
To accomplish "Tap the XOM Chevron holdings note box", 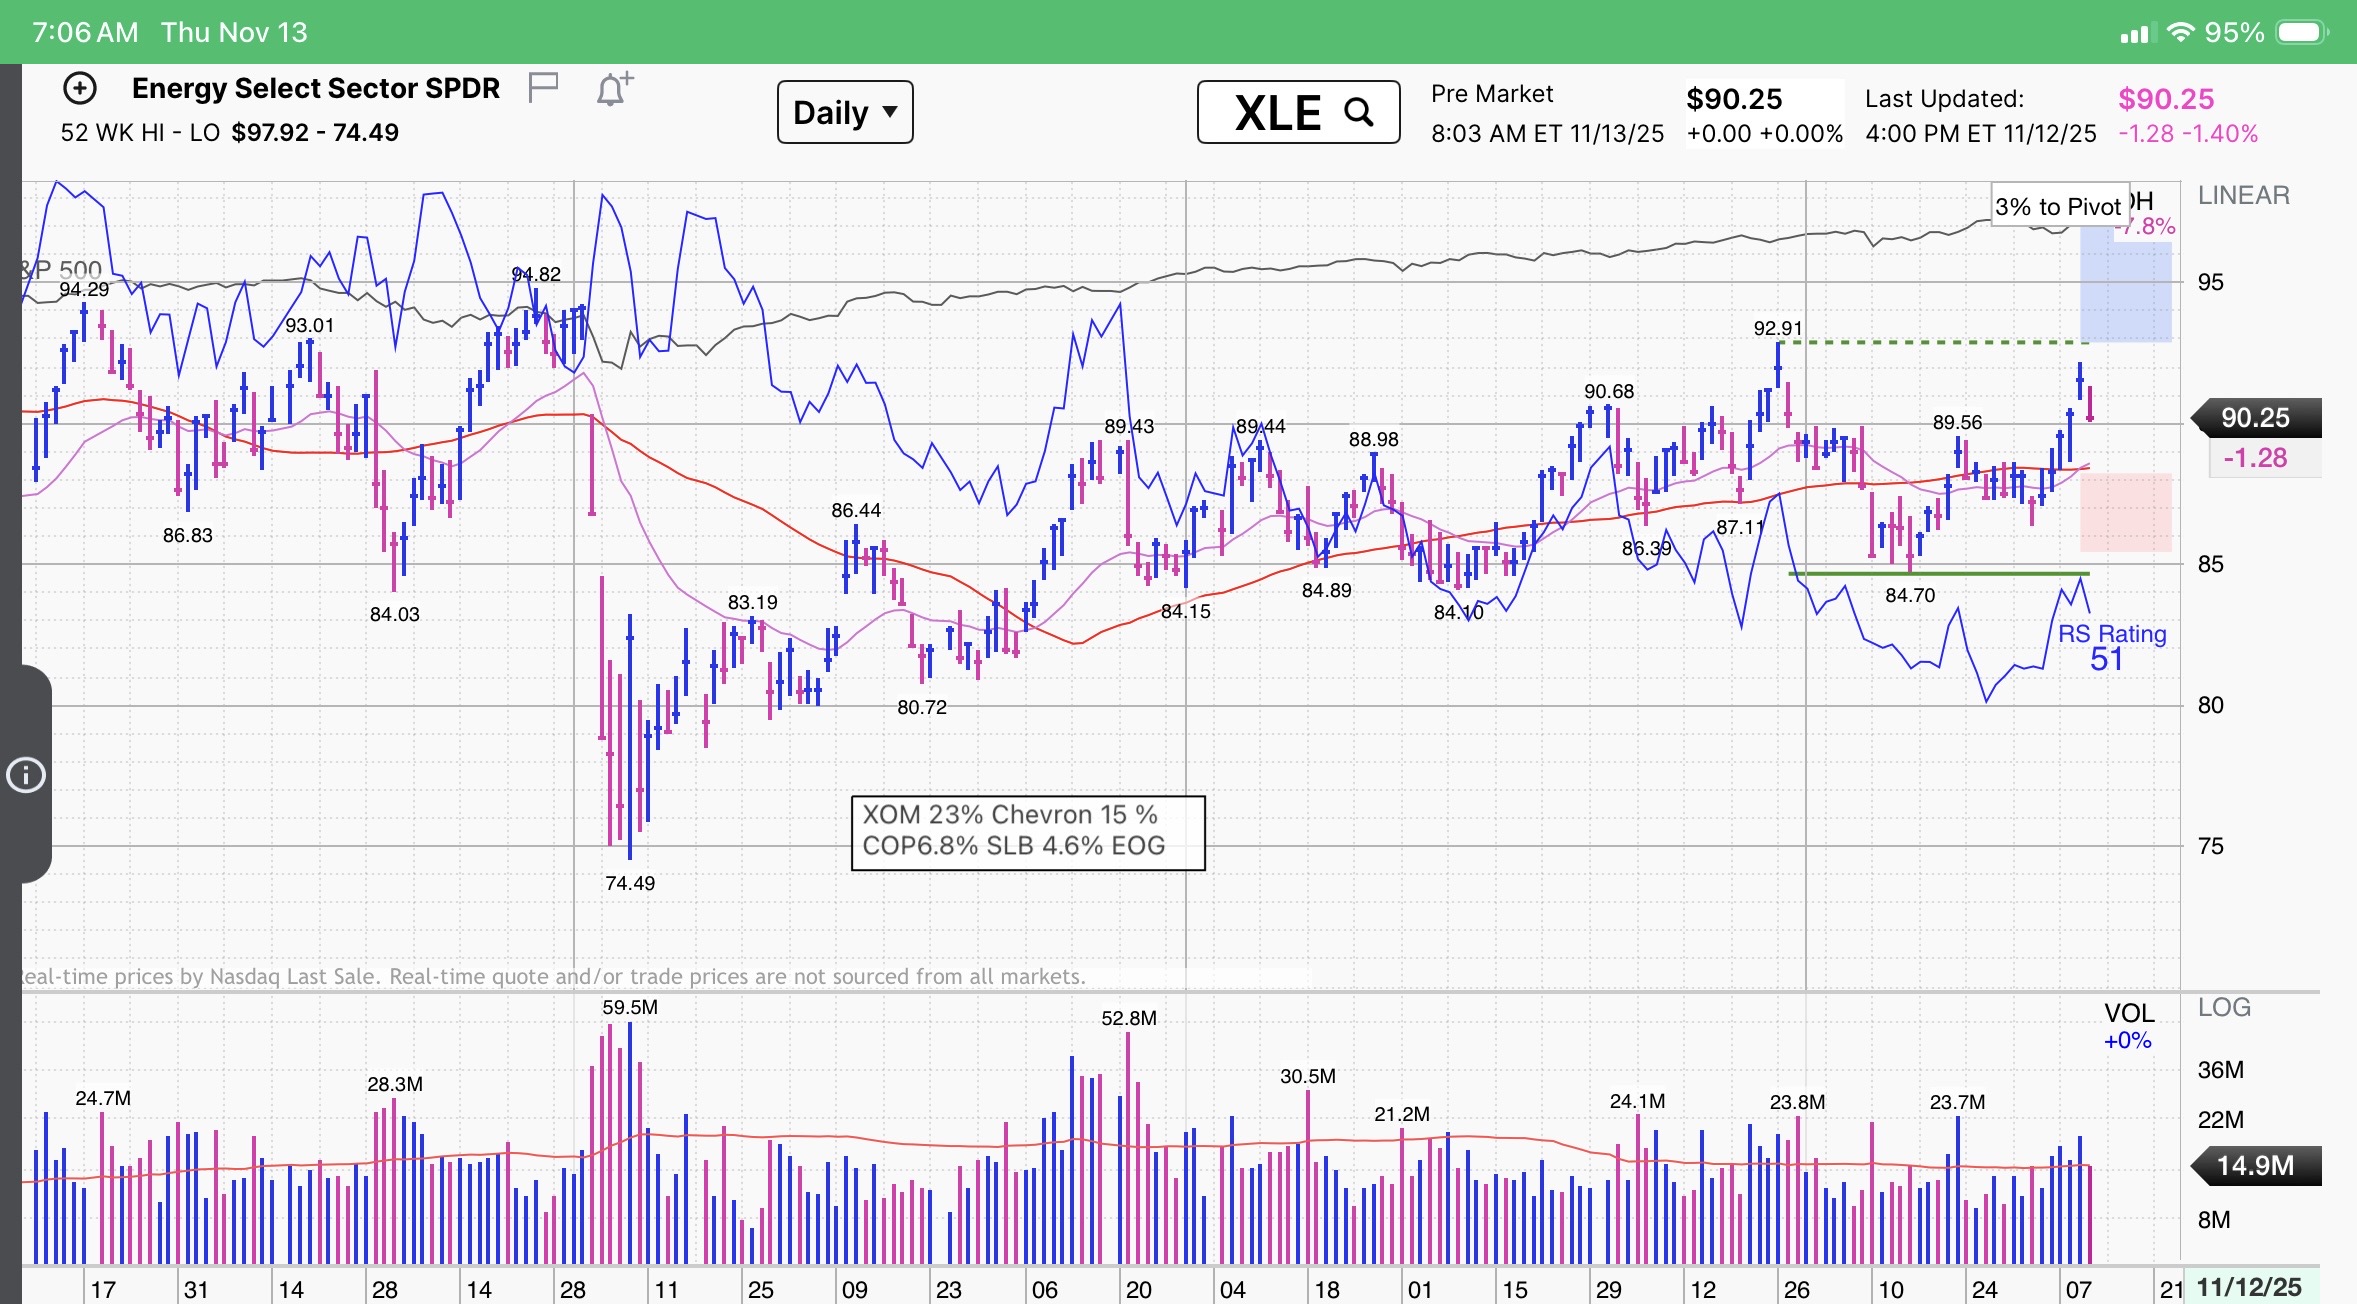I will [x=1027, y=832].
